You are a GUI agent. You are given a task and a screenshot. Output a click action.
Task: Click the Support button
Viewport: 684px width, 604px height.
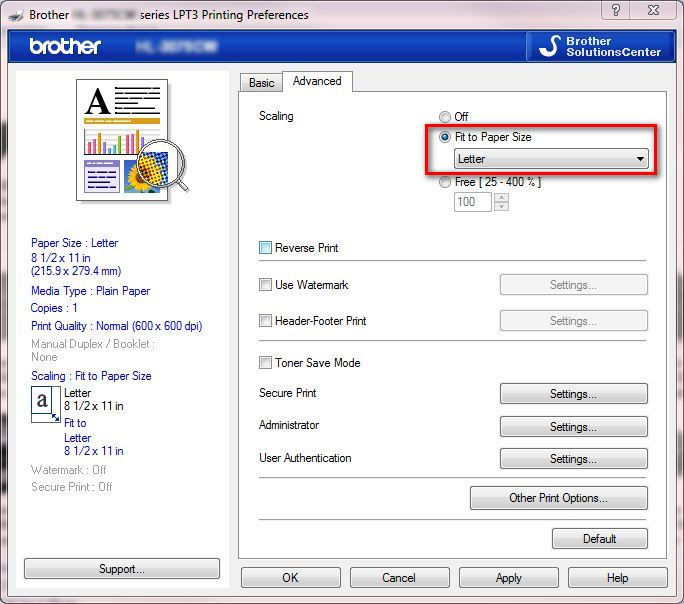point(122,569)
